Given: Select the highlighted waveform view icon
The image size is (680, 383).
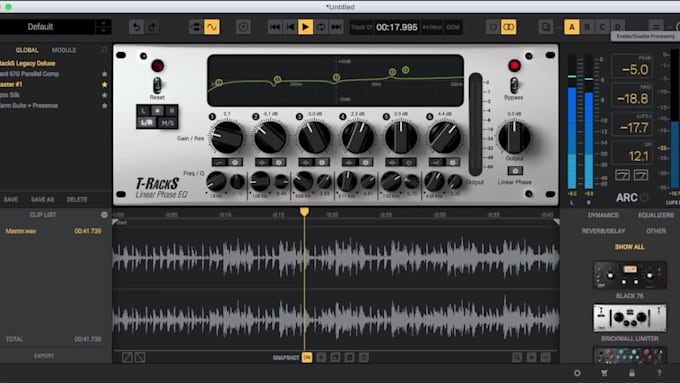Looking at the screenshot, I should [x=212, y=27].
